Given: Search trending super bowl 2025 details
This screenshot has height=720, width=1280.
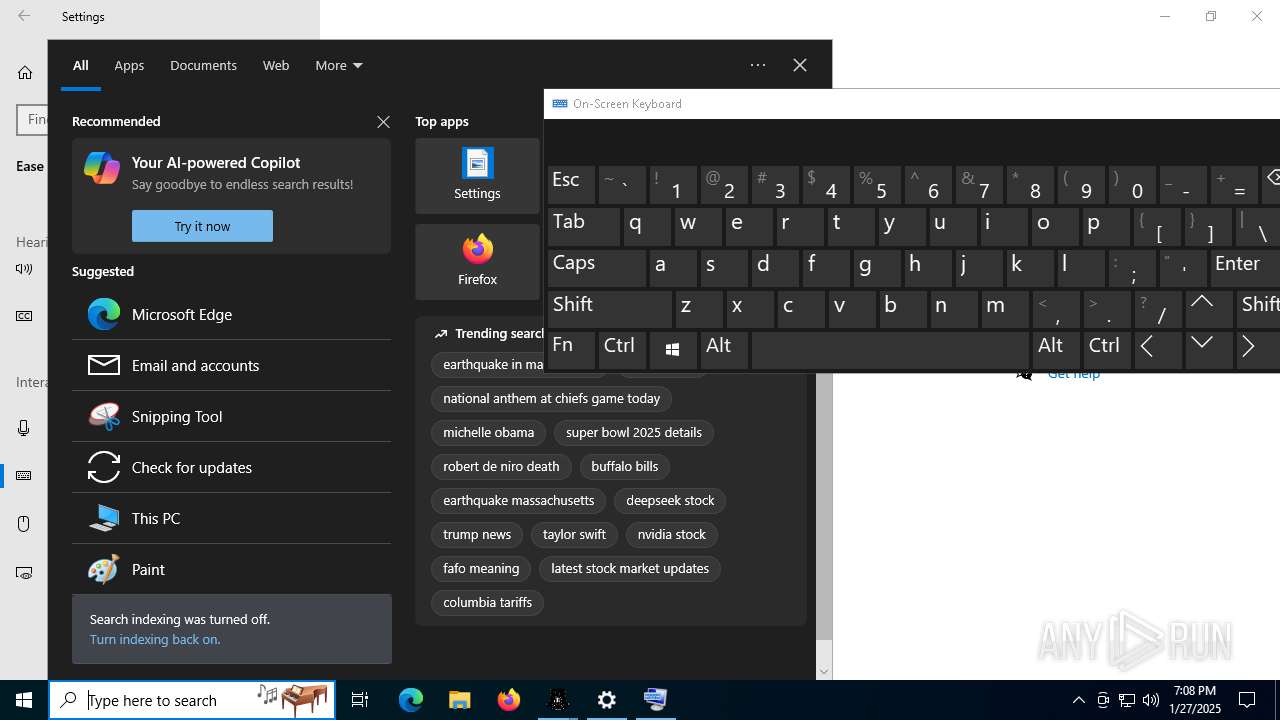Looking at the screenshot, I should 634,433.
